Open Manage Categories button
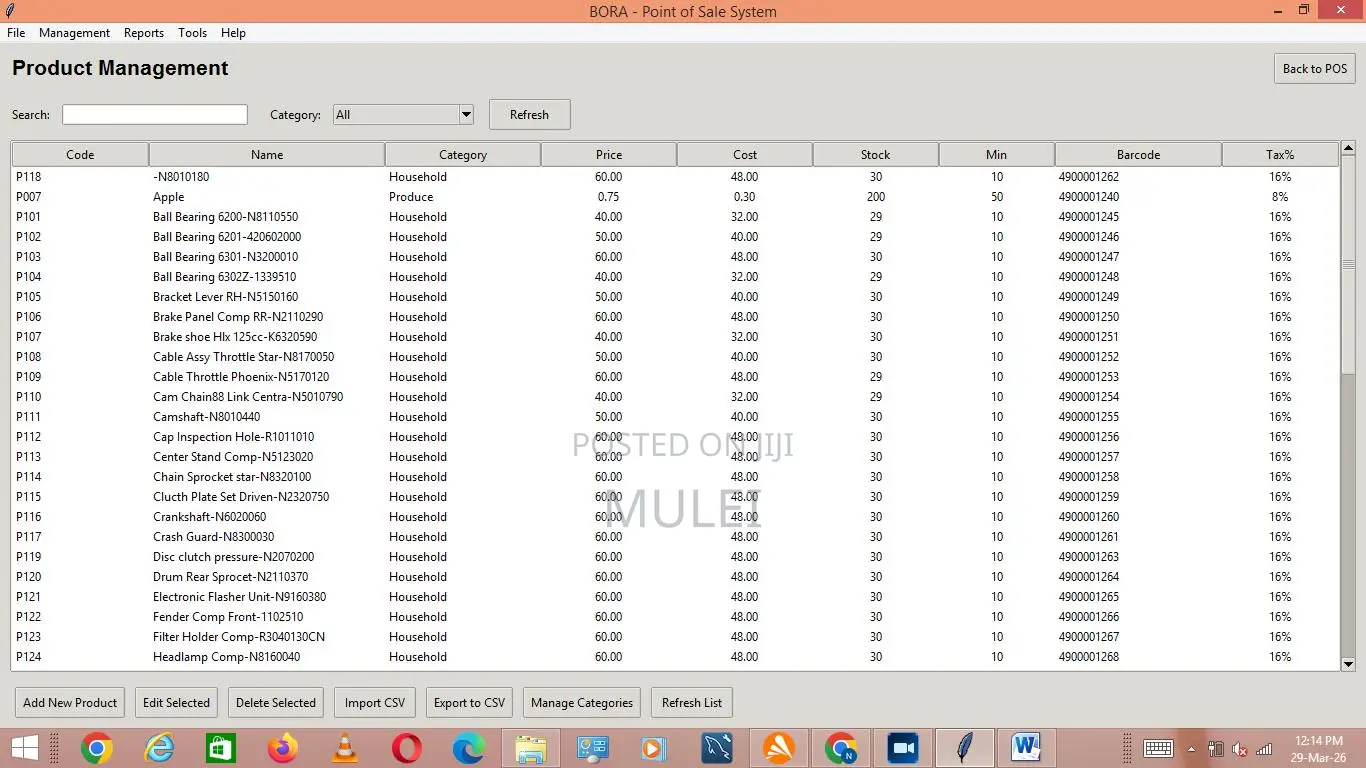 [582, 703]
